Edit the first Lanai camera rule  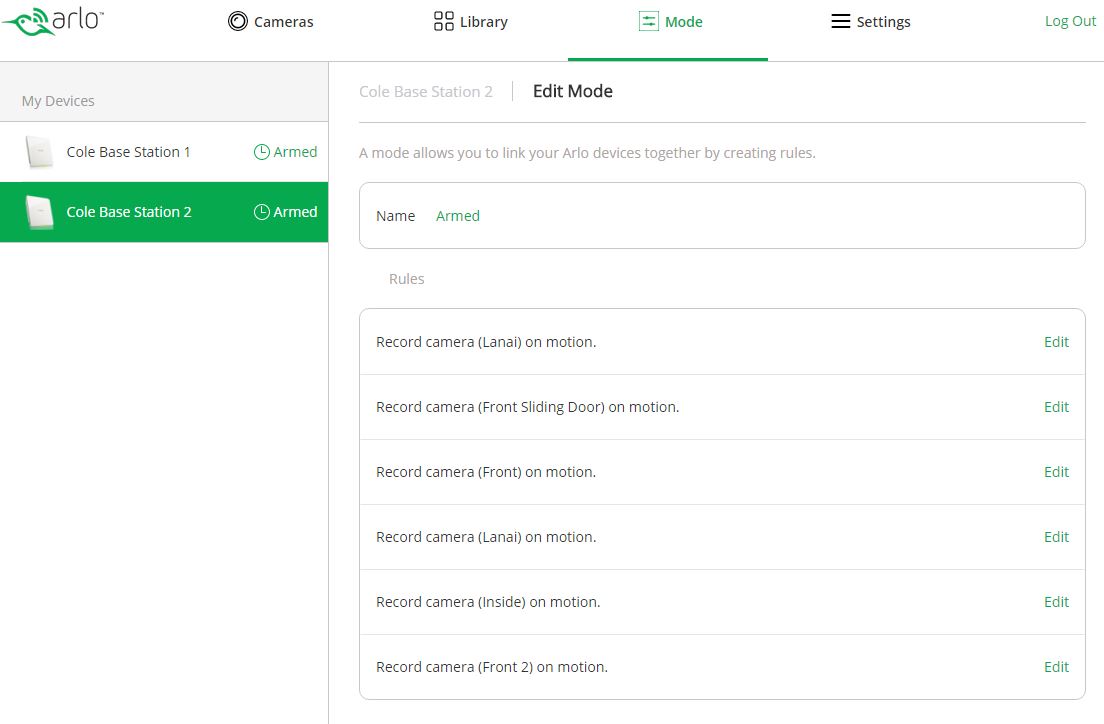[1056, 342]
